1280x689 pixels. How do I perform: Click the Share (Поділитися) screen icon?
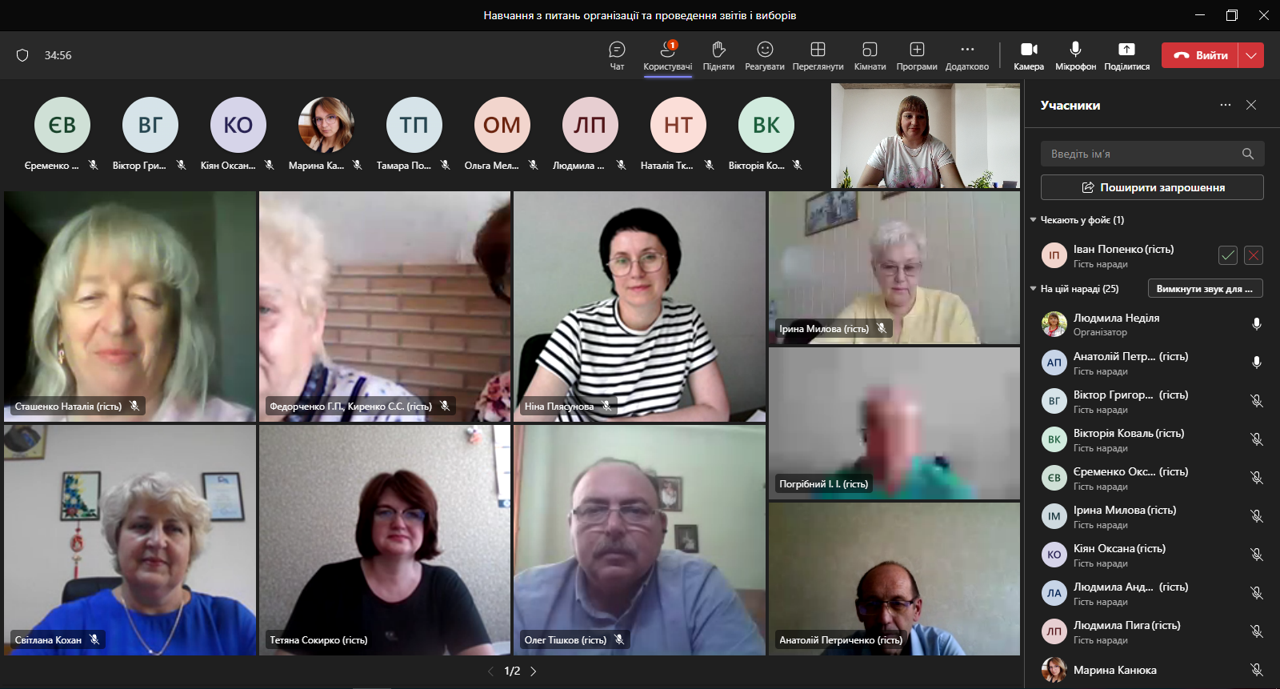point(1126,50)
